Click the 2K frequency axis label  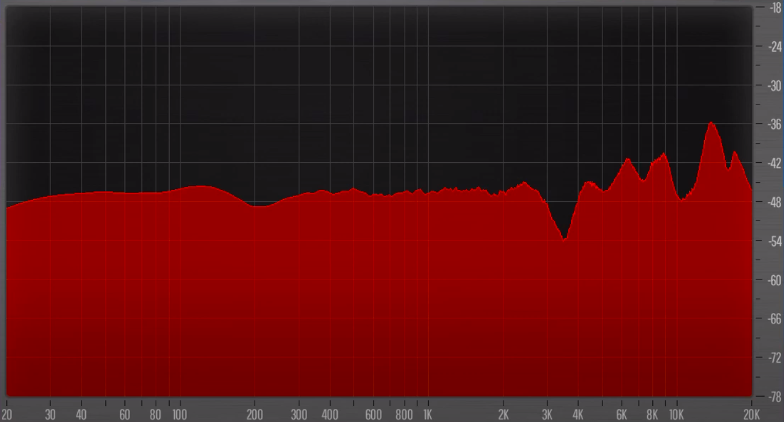tap(503, 414)
